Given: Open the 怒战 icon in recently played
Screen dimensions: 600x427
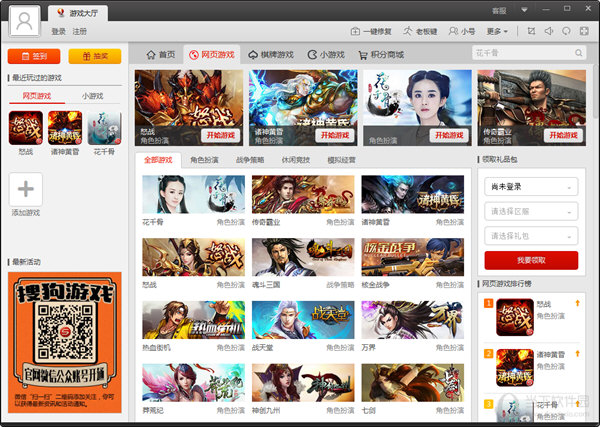Looking at the screenshot, I should click(x=26, y=128).
